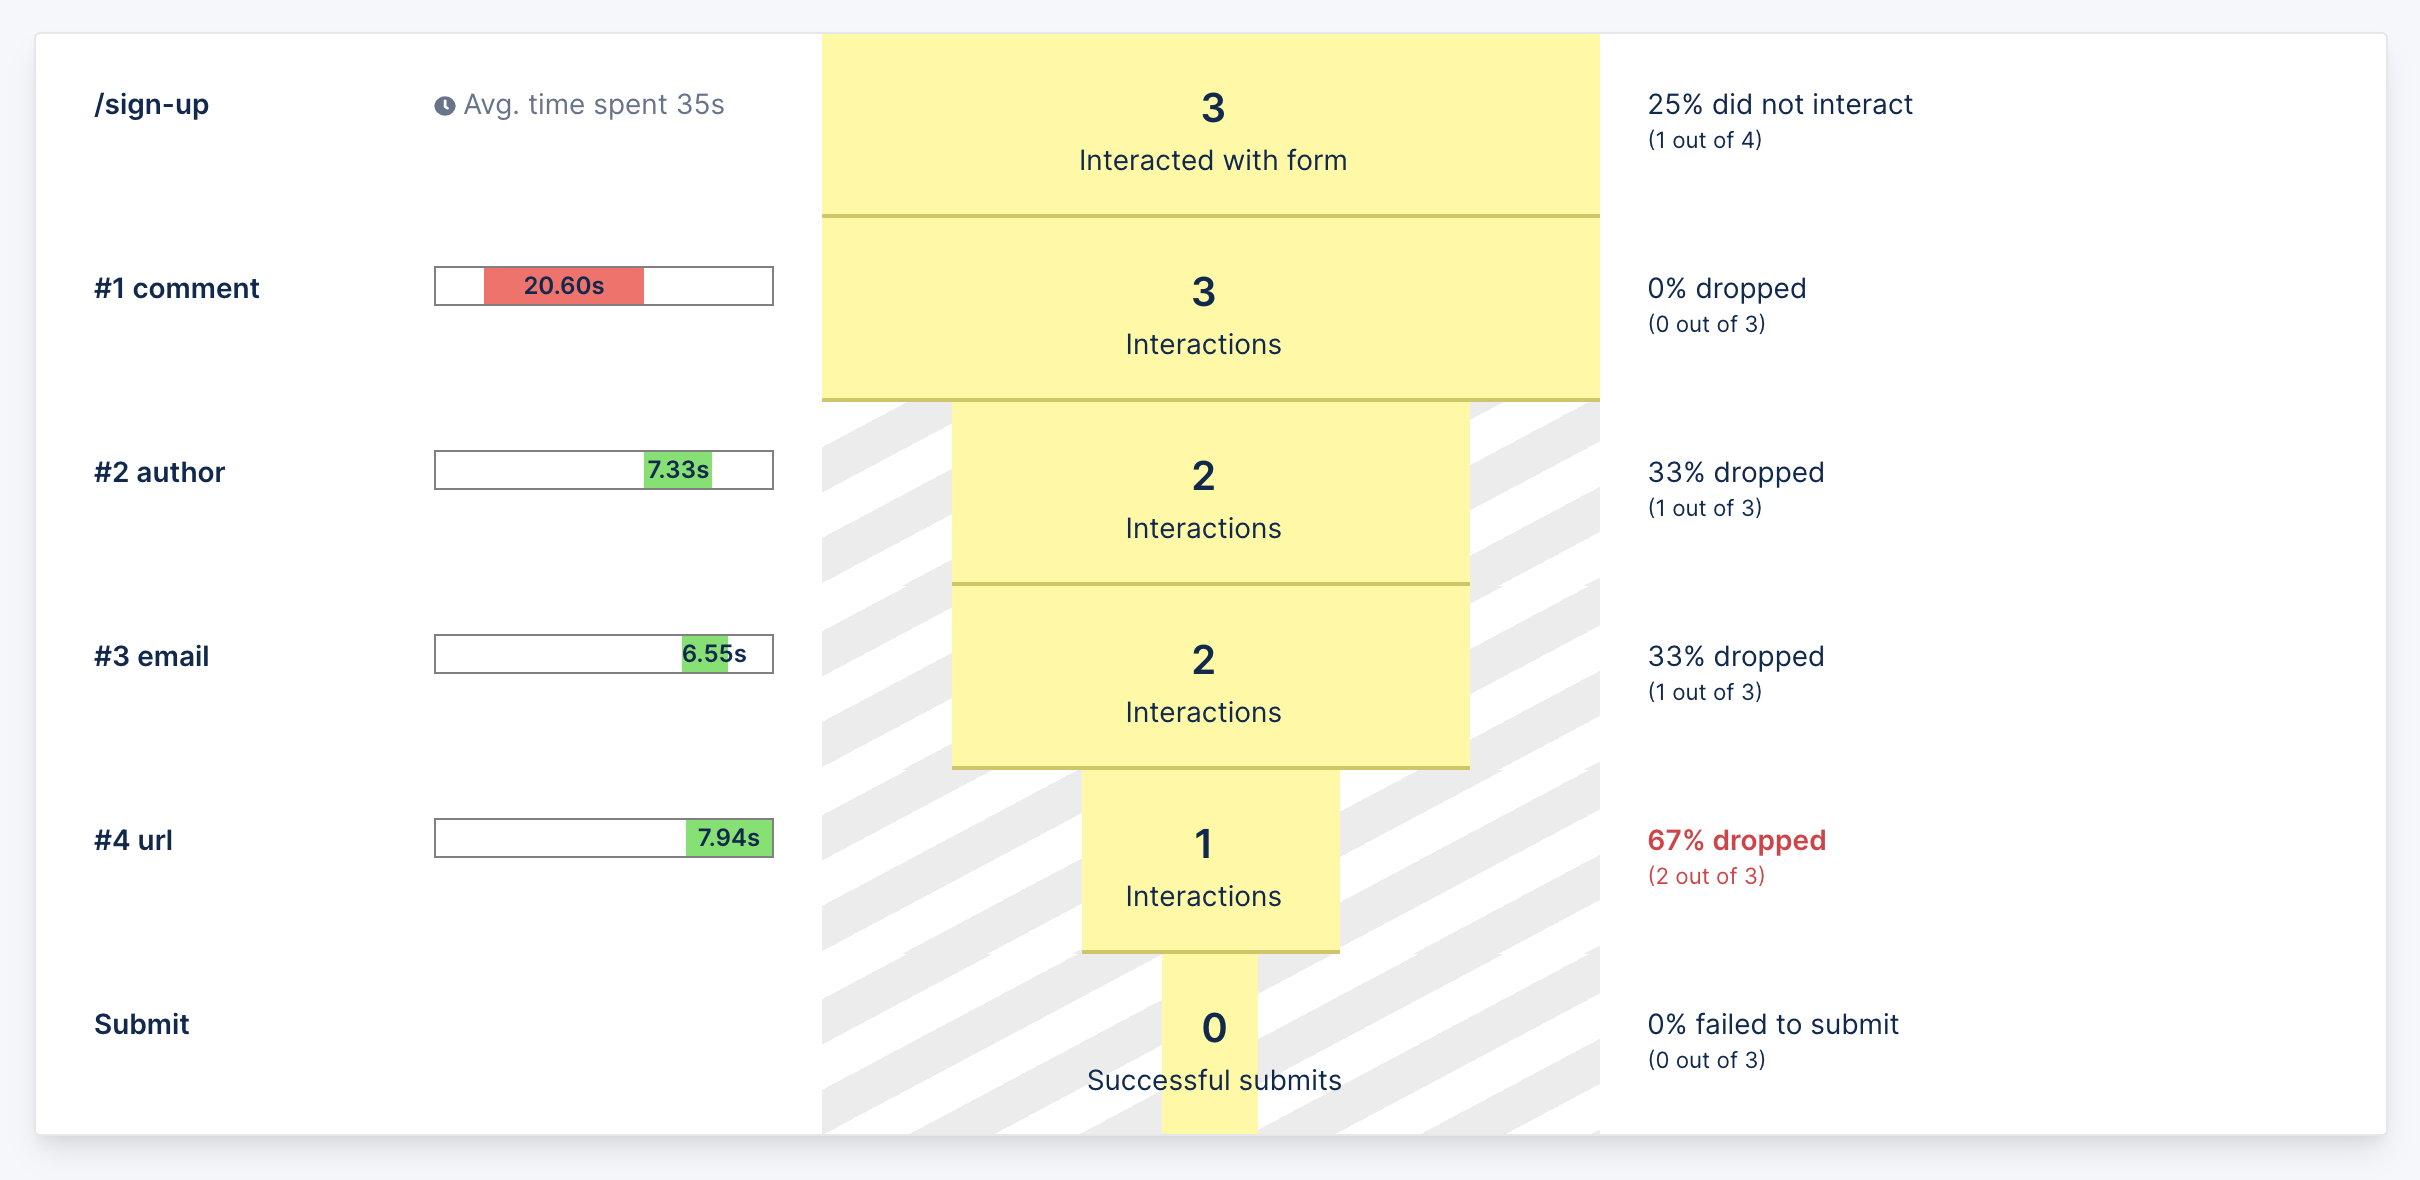Click the green 7.33s author time bar
2420x1180 pixels.
point(677,470)
